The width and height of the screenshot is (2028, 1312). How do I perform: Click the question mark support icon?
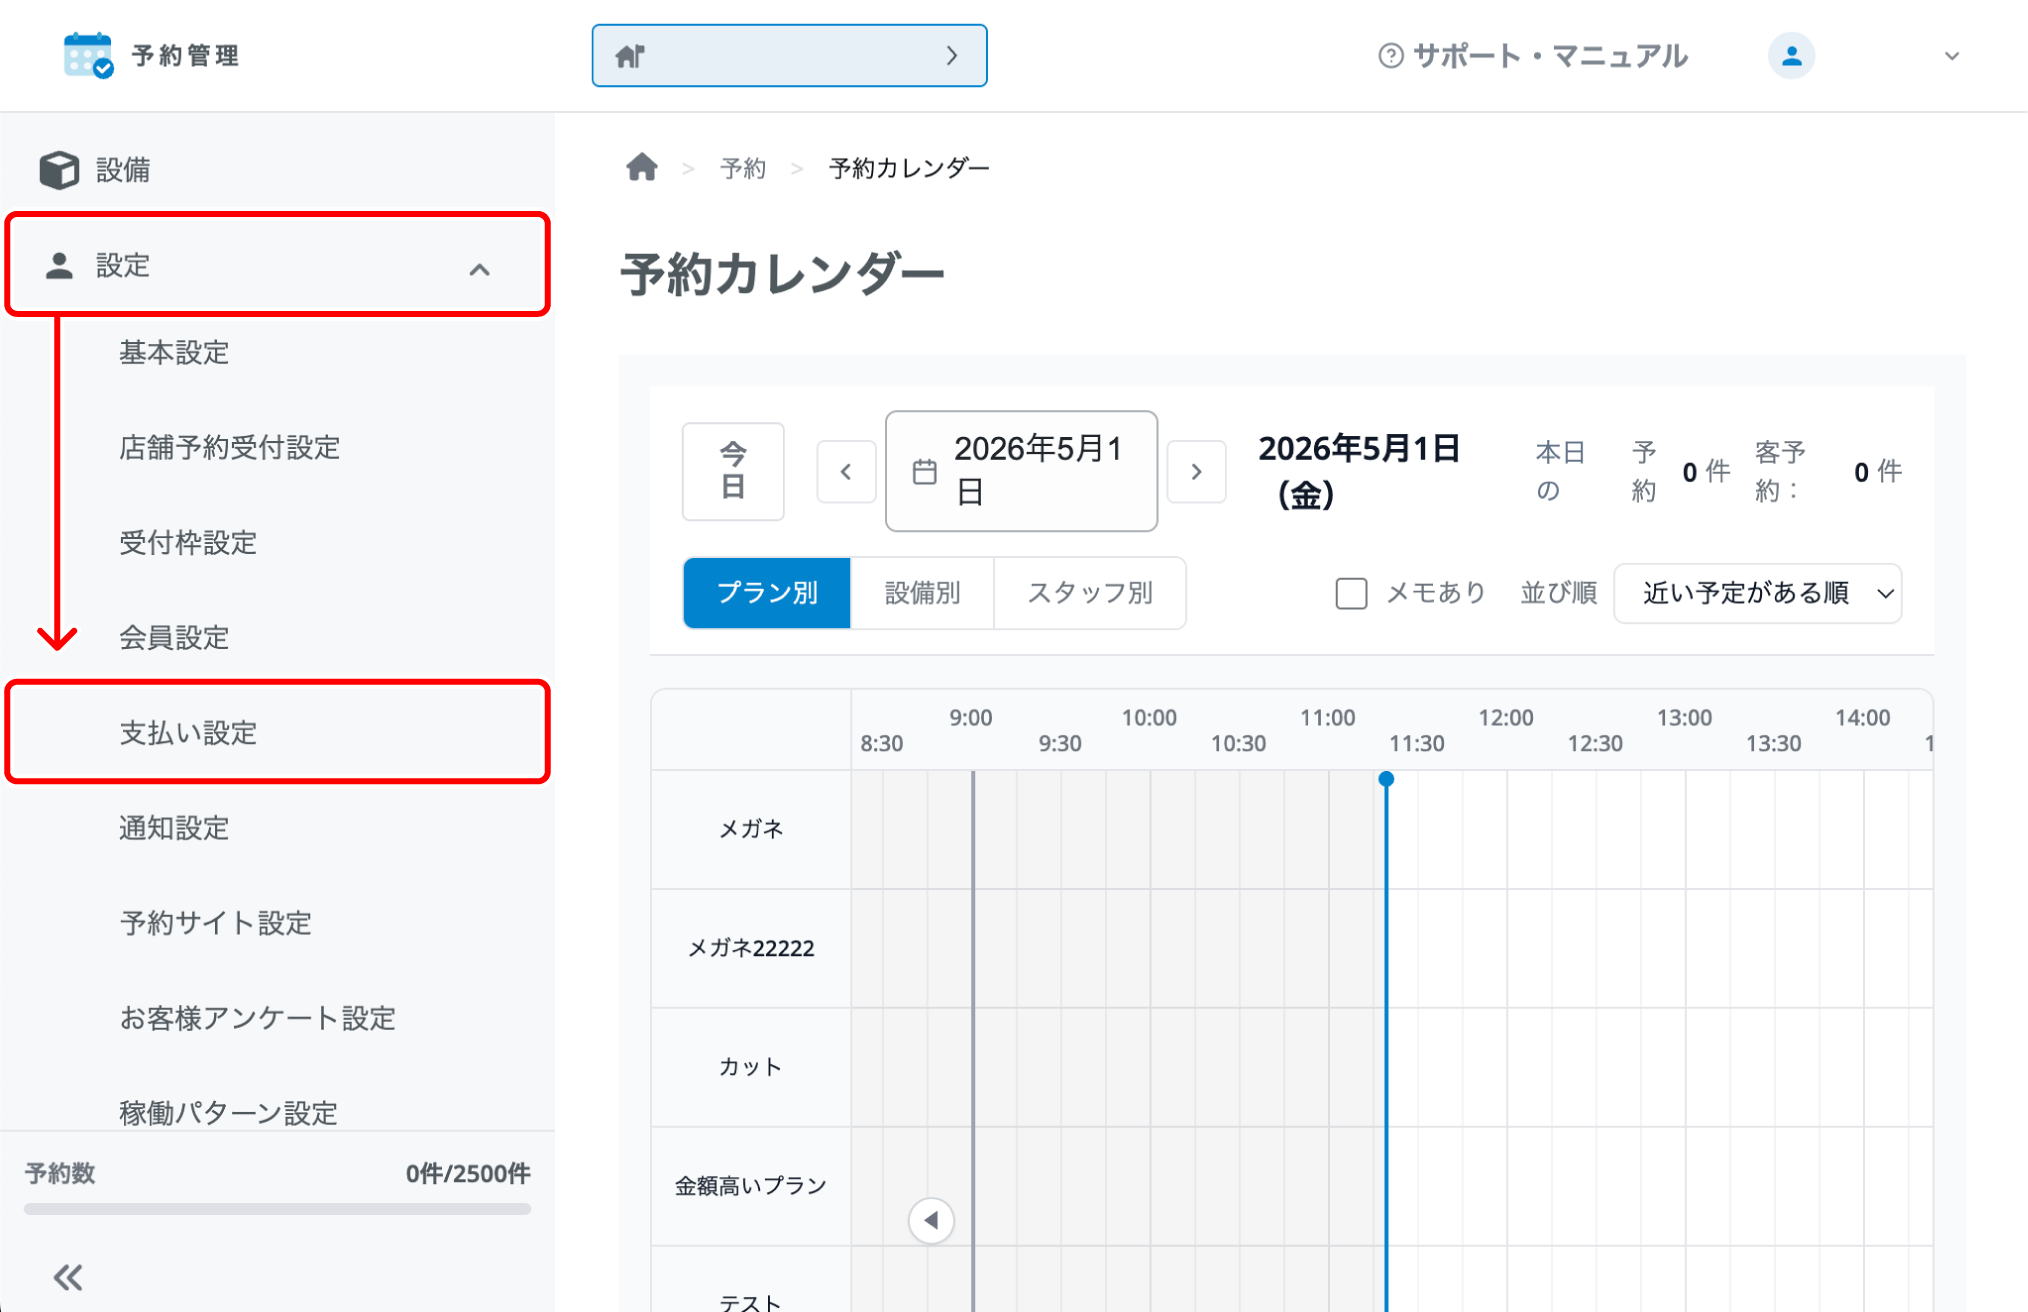(1390, 56)
